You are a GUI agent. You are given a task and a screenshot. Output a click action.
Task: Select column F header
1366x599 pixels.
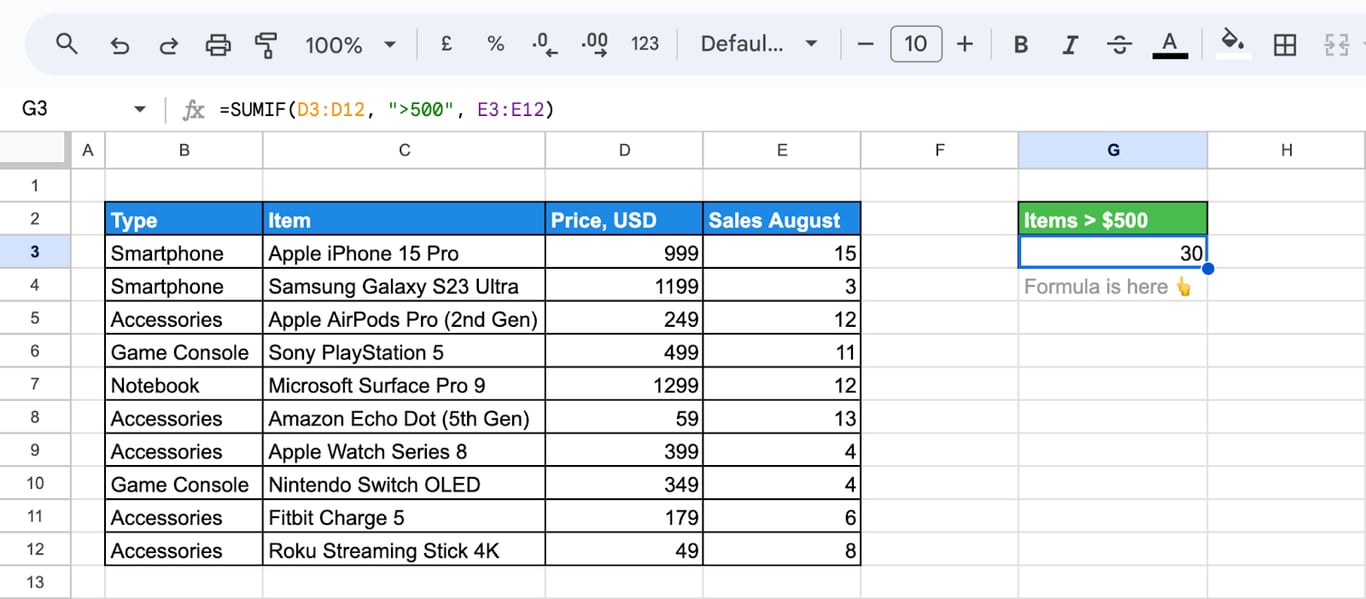[940, 150]
